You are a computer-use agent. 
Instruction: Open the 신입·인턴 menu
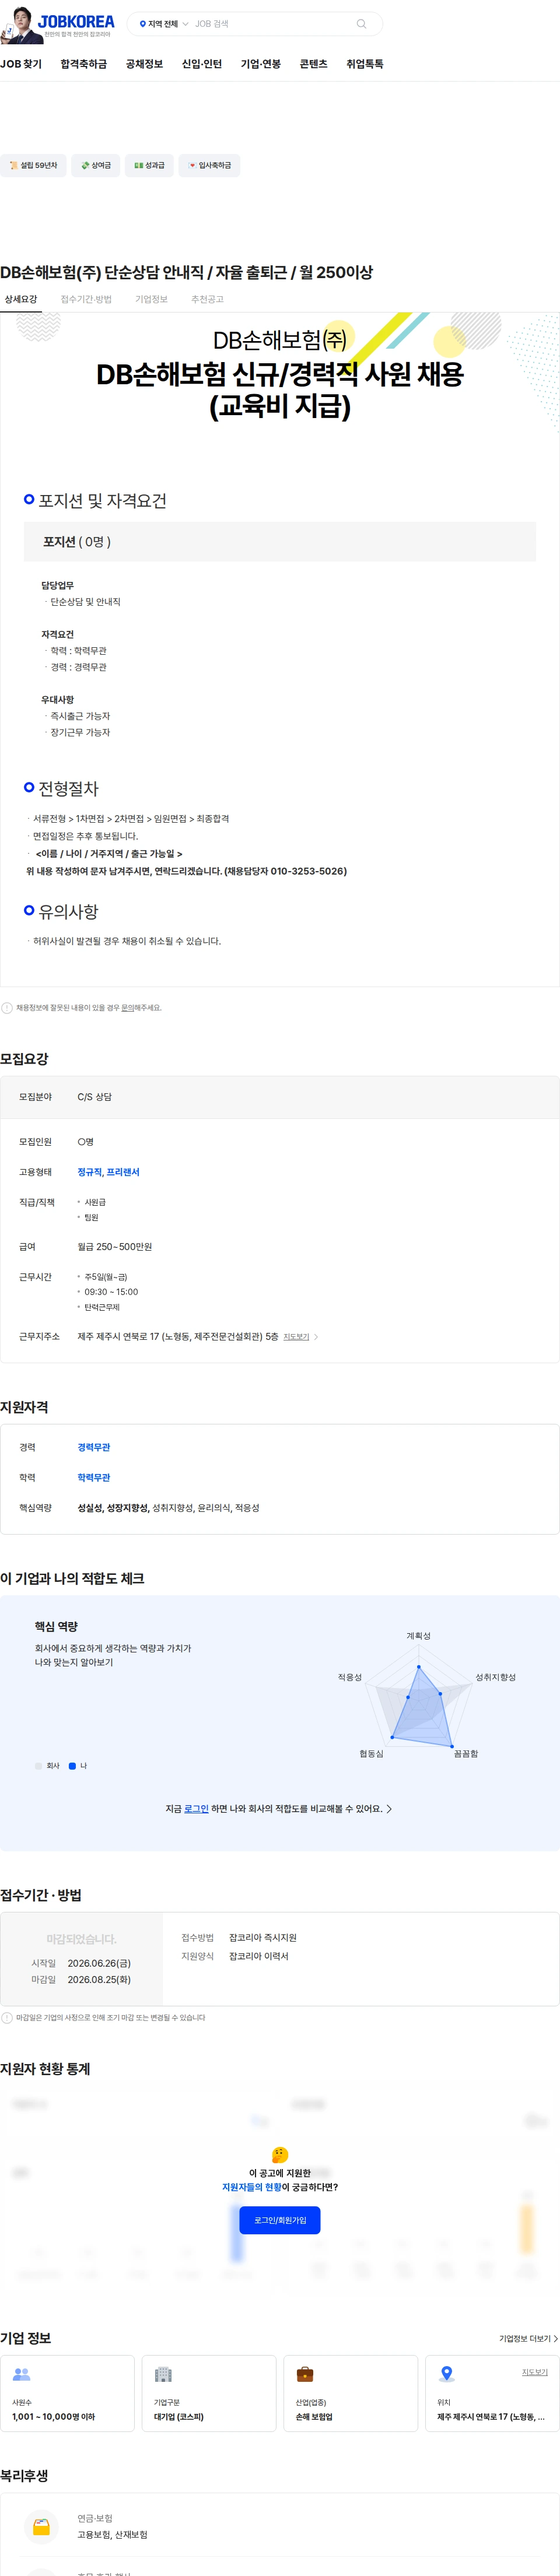click(202, 64)
